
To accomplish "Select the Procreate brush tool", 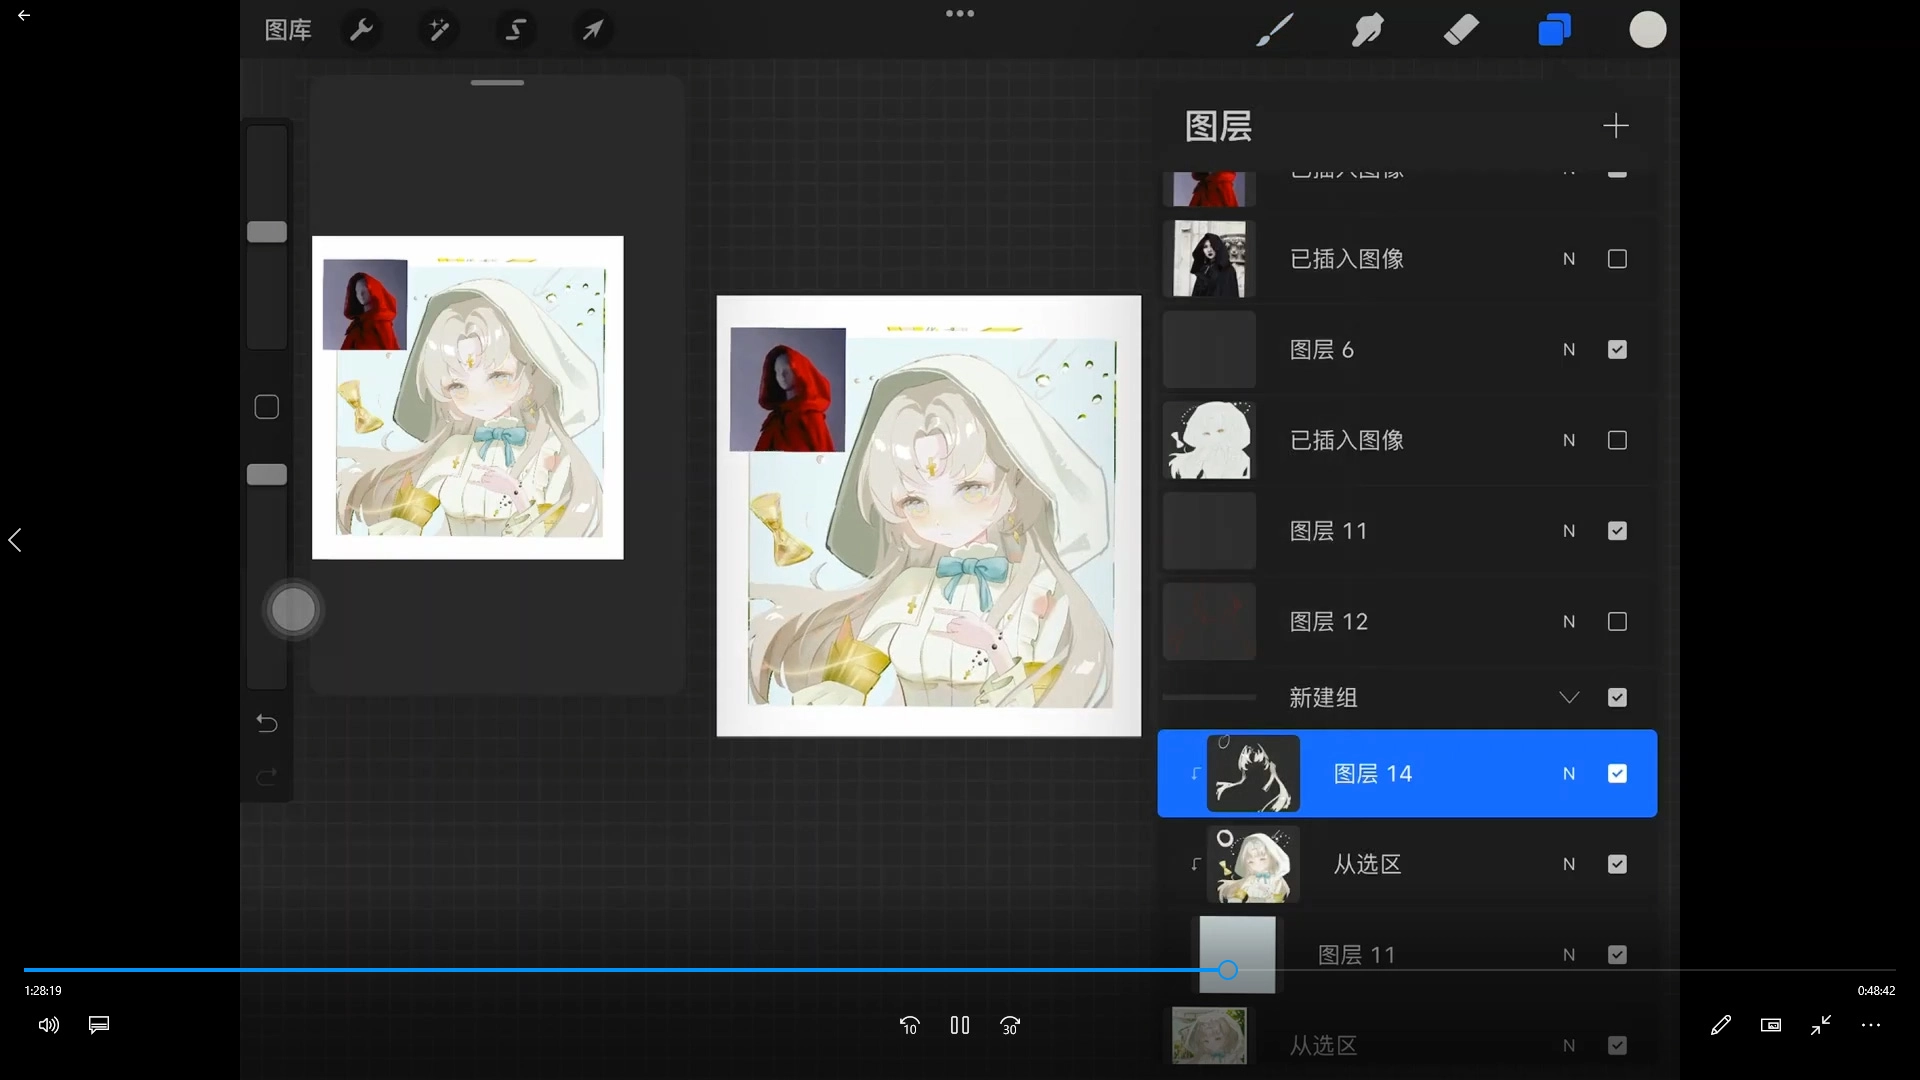I will pyautogui.click(x=1275, y=30).
